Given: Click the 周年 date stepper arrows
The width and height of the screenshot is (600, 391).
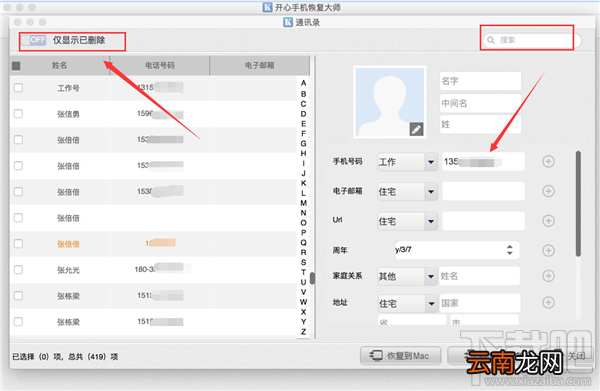Looking at the screenshot, I should pyautogui.click(x=510, y=250).
